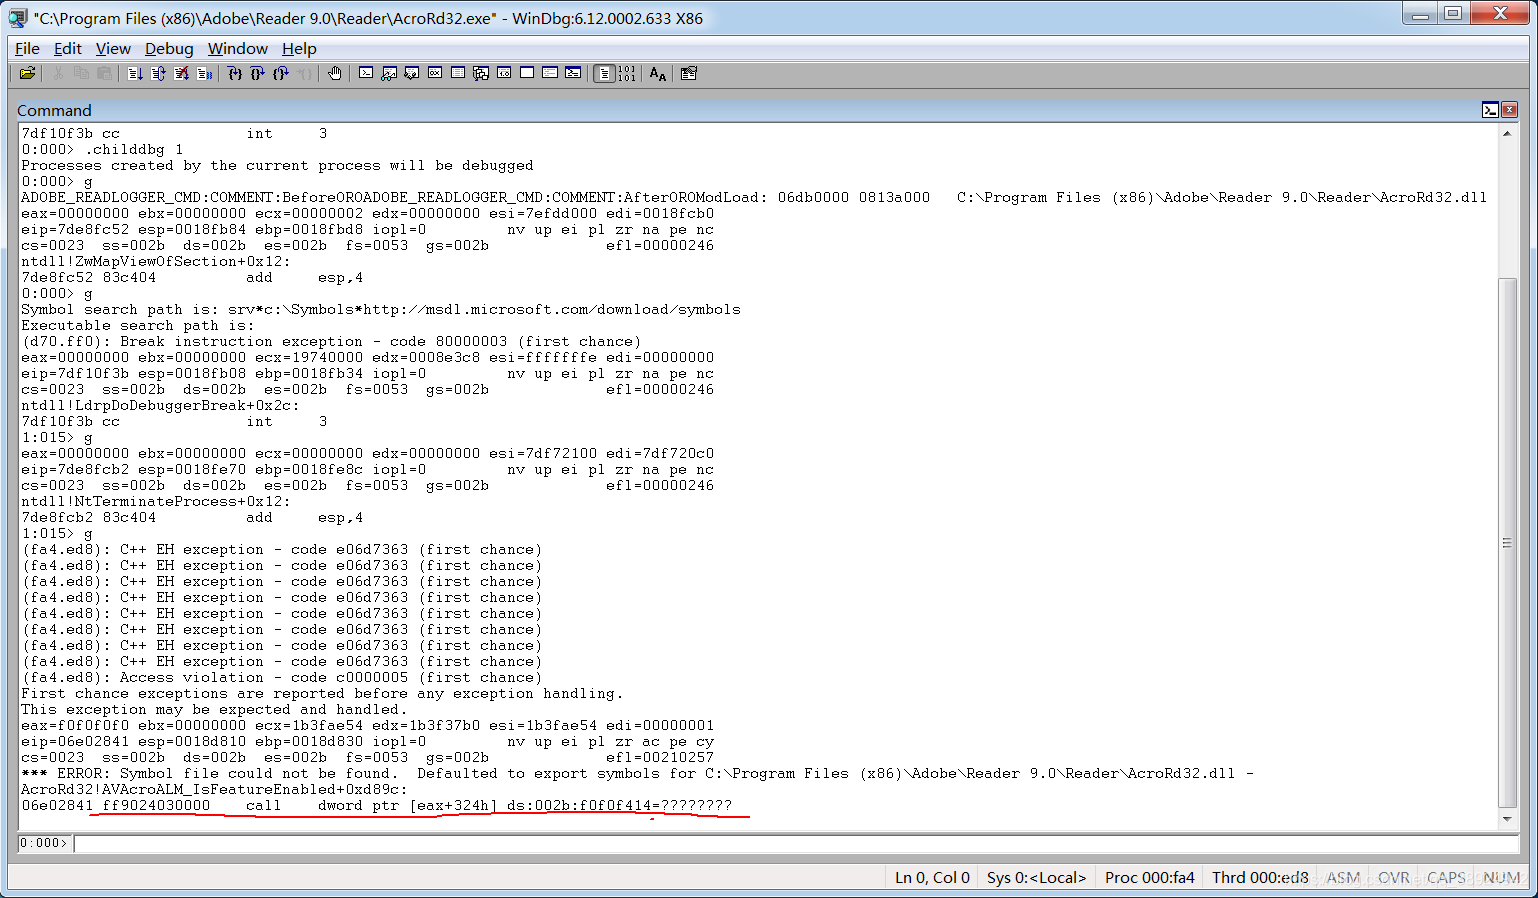Click the hand breakpoint toolbar icon
Screen dimensions: 1538x898
335,73
